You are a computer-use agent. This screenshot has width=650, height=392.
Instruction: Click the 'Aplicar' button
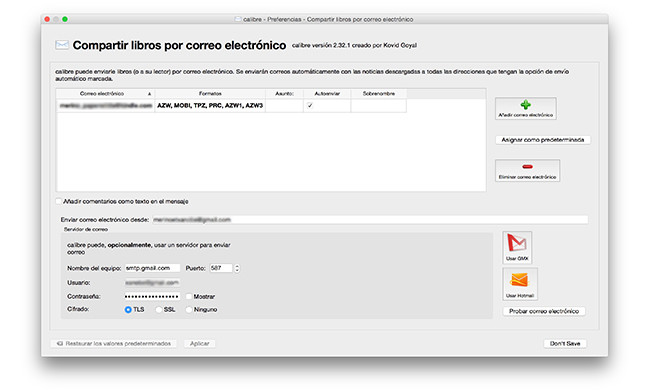coord(199,344)
